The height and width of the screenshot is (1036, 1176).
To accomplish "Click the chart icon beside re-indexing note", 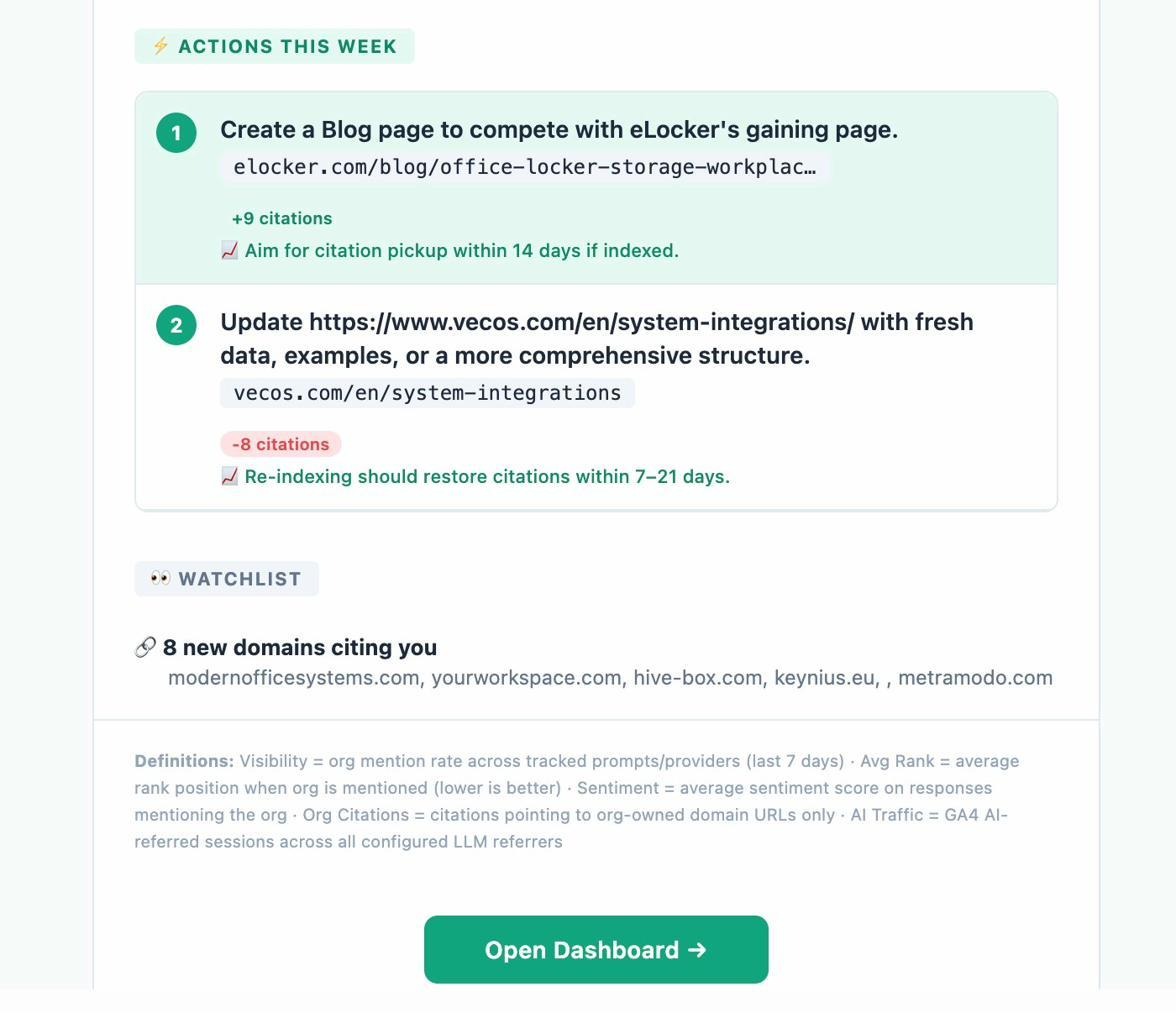I will [229, 477].
